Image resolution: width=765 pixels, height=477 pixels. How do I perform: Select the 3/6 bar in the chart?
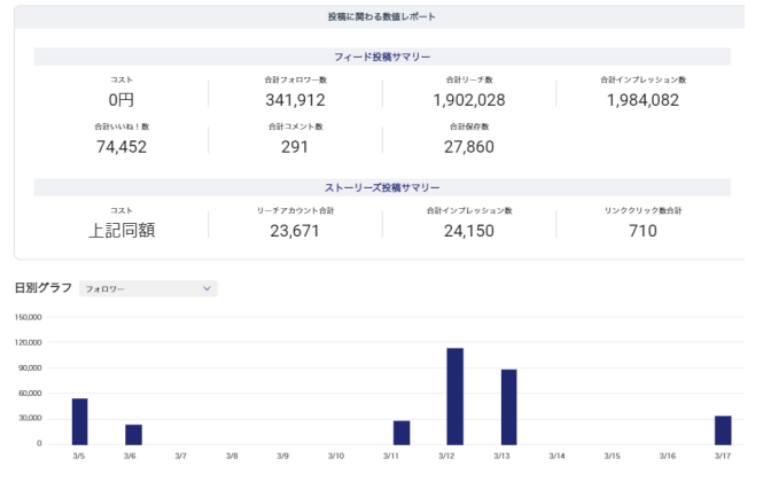point(133,434)
